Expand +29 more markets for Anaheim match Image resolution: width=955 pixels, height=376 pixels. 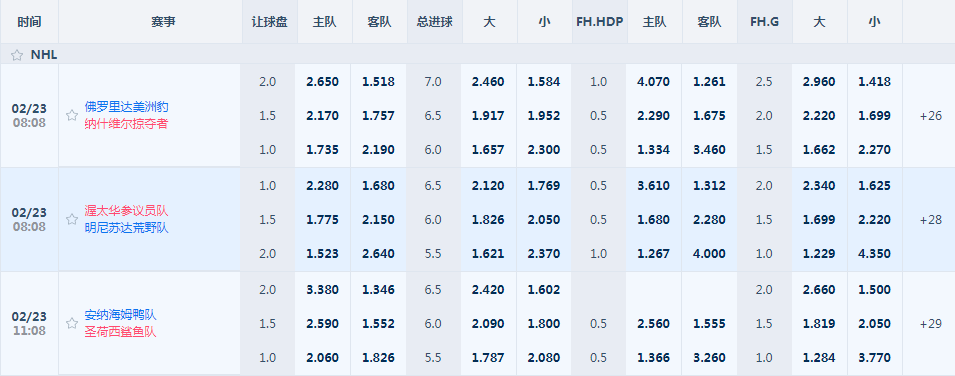(931, 324)
